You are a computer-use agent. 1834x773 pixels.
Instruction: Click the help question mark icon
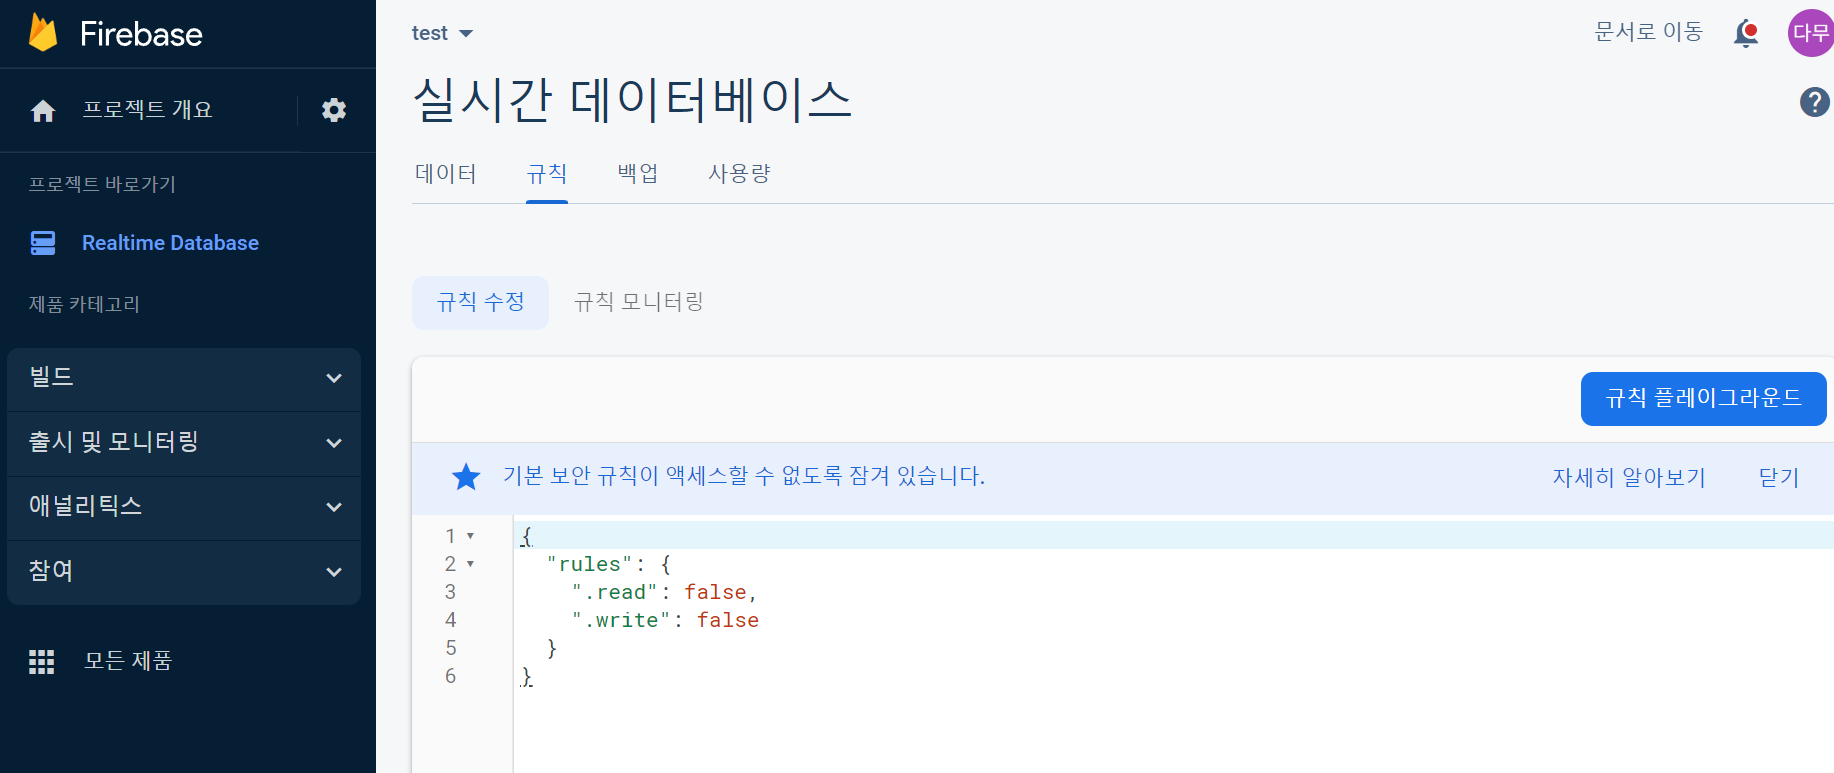tap(1815, 102)
